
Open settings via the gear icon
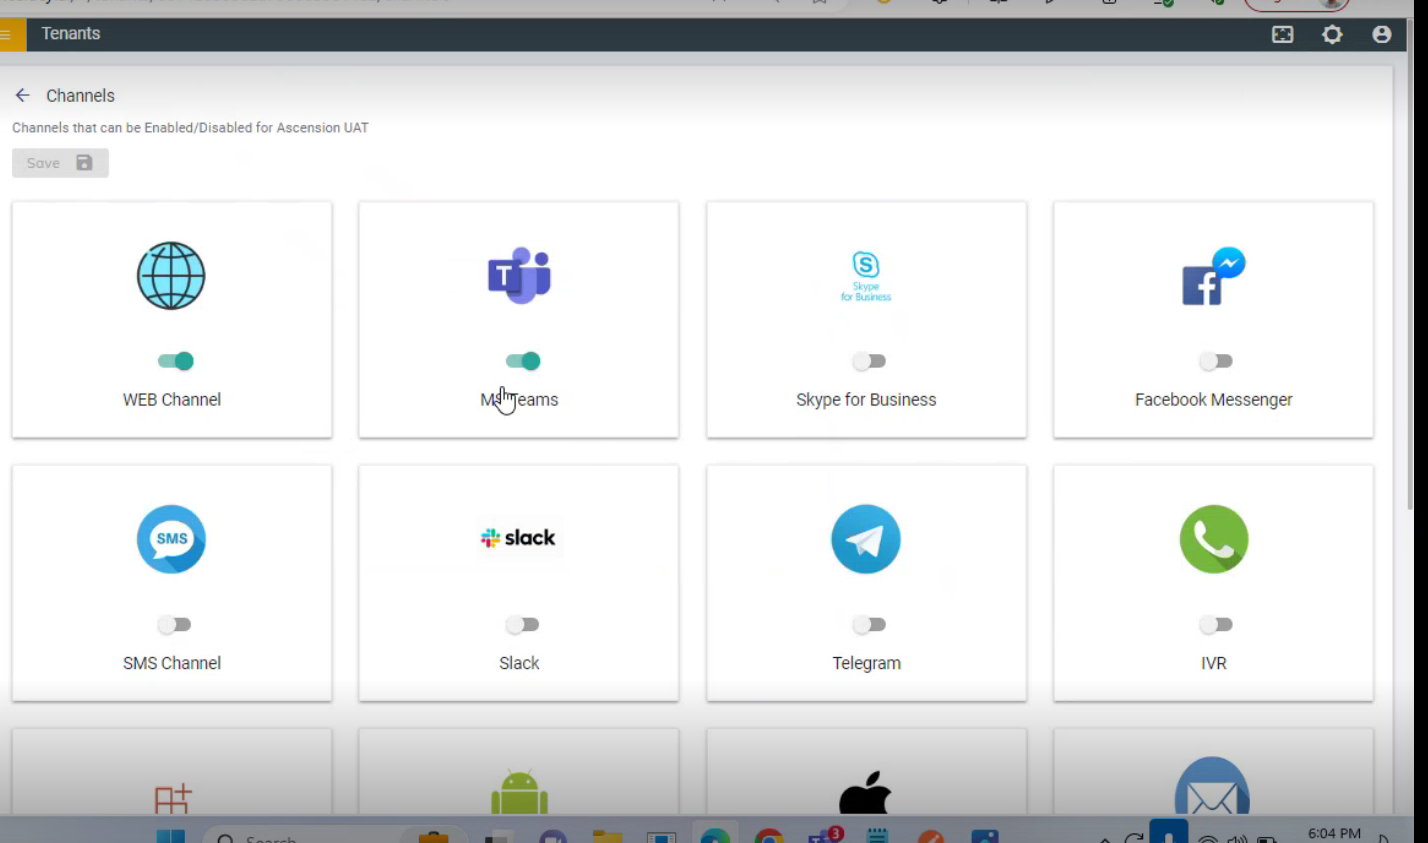pyautogui.click(x=1332, y=34)
